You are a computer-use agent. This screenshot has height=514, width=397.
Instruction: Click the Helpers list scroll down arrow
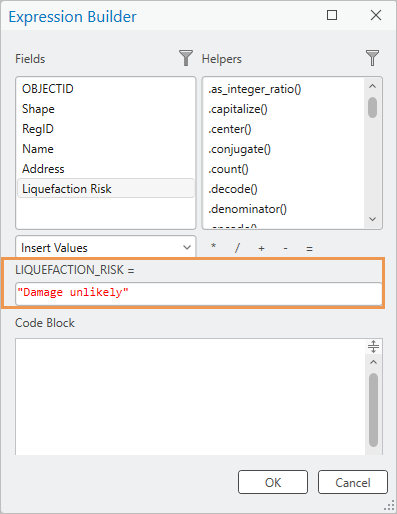pyautogui.click(x=373, y=219)
